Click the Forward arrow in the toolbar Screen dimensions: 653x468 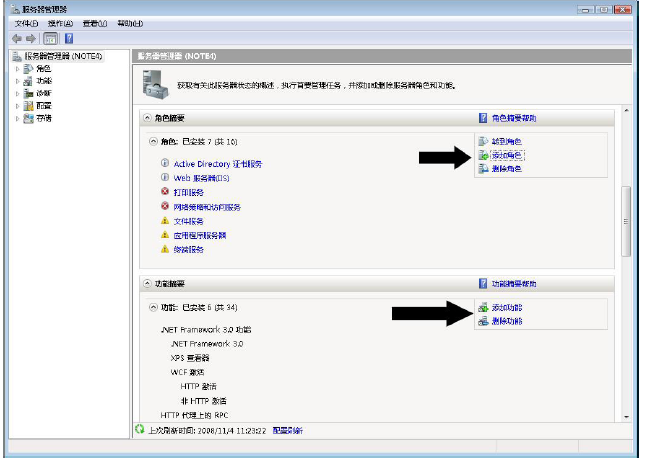point(31,39)
